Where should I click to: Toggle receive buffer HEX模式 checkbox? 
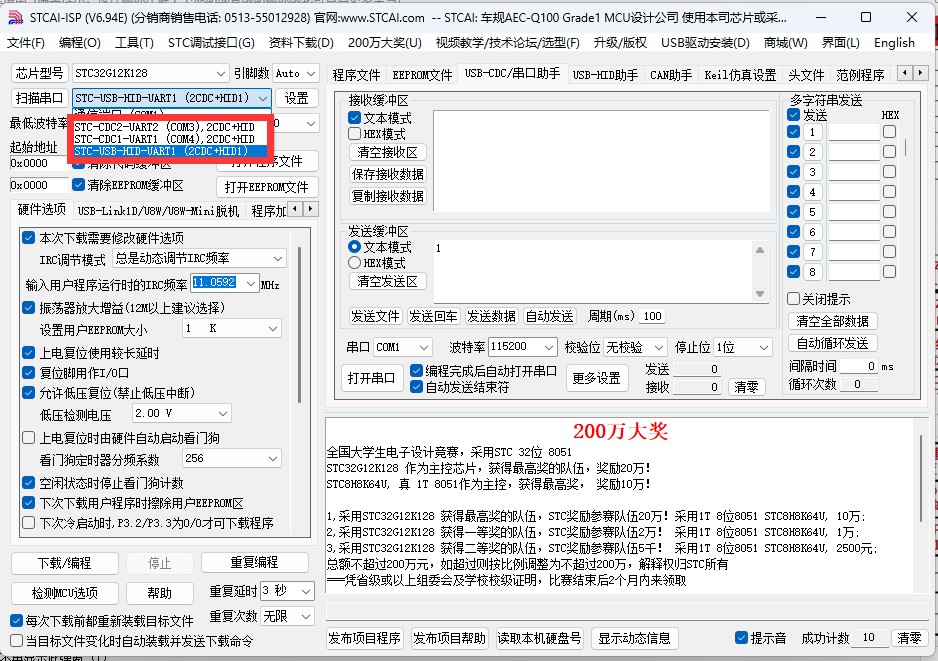355,134
